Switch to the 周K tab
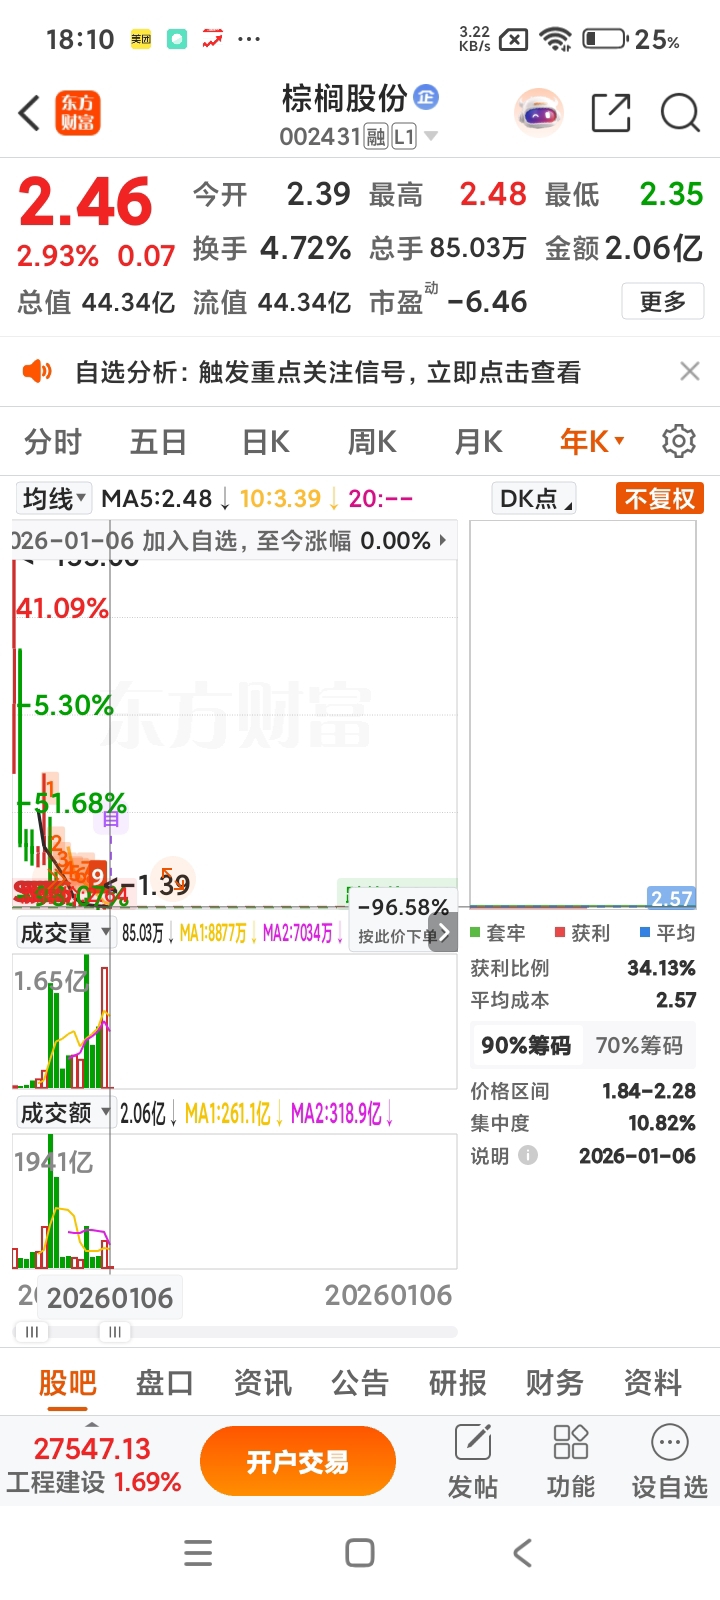 pos(372,441)
